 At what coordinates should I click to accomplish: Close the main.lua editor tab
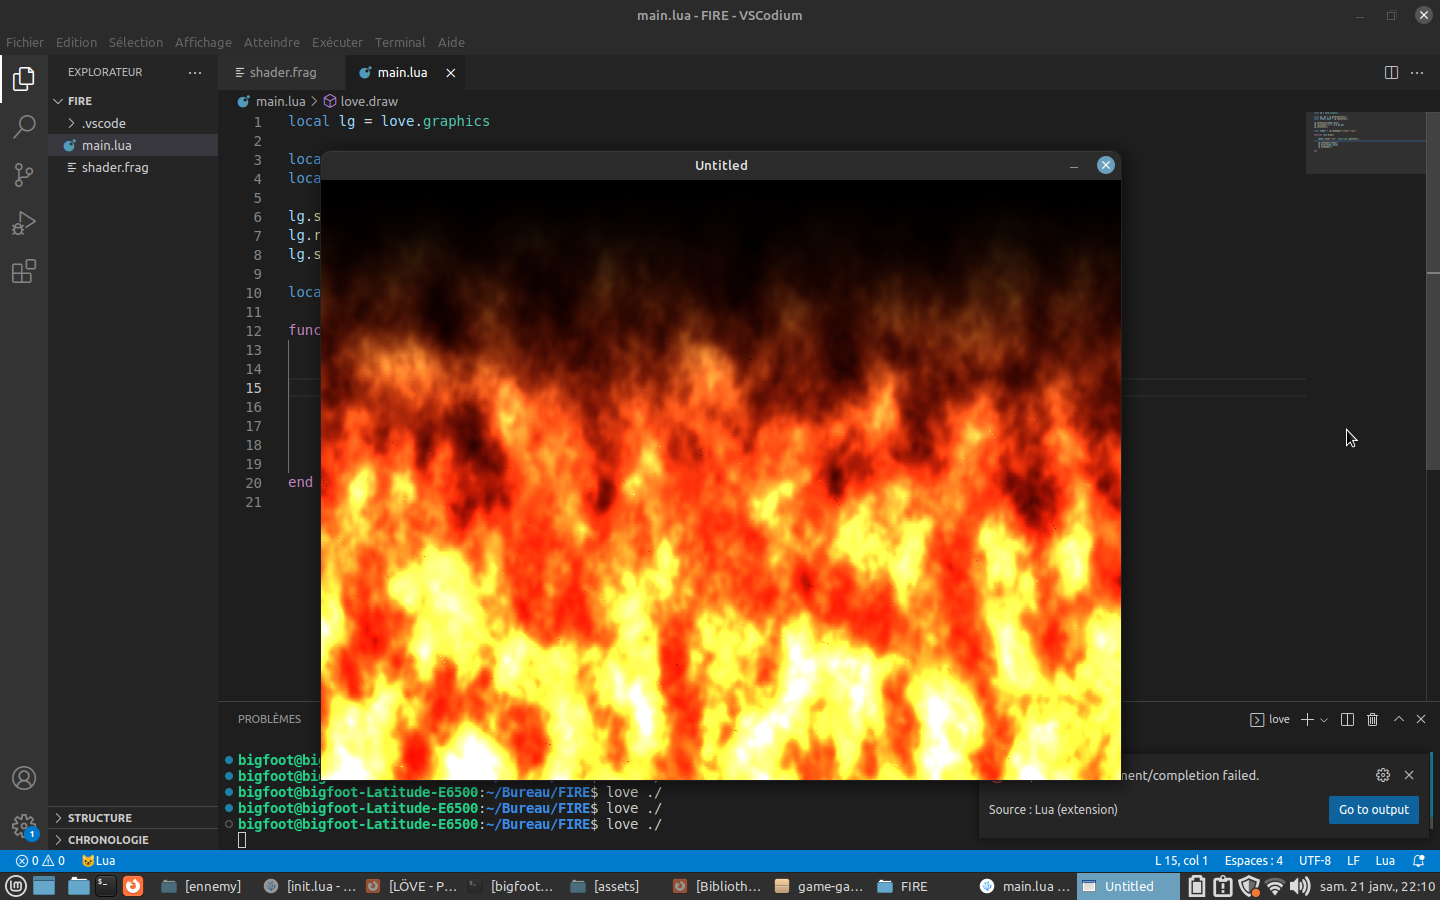pos(451,73)
